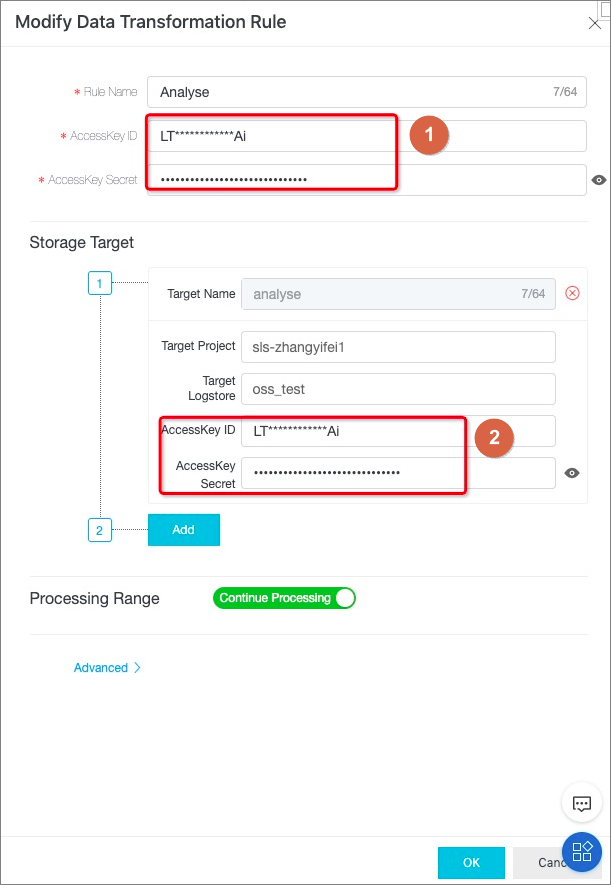Confirm changes with the OK button
The height and width of the screenshot is (885, 611).
click(471, 862)
